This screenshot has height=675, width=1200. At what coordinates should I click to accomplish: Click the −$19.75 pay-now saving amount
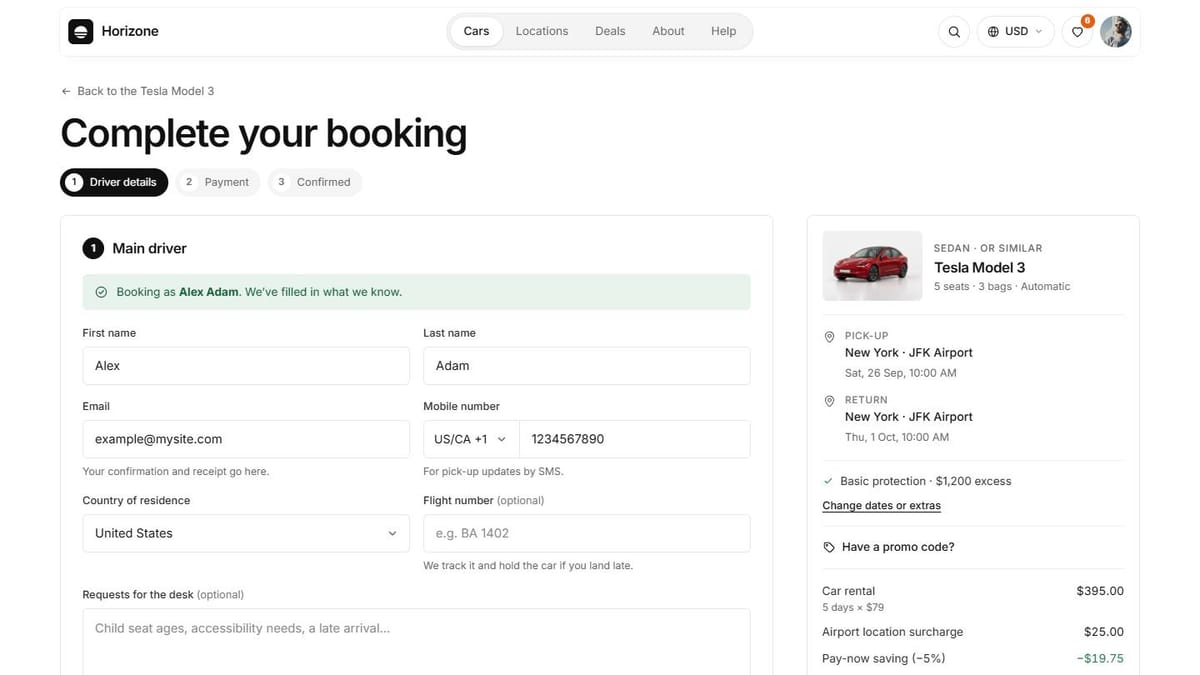click(1100, 659)
